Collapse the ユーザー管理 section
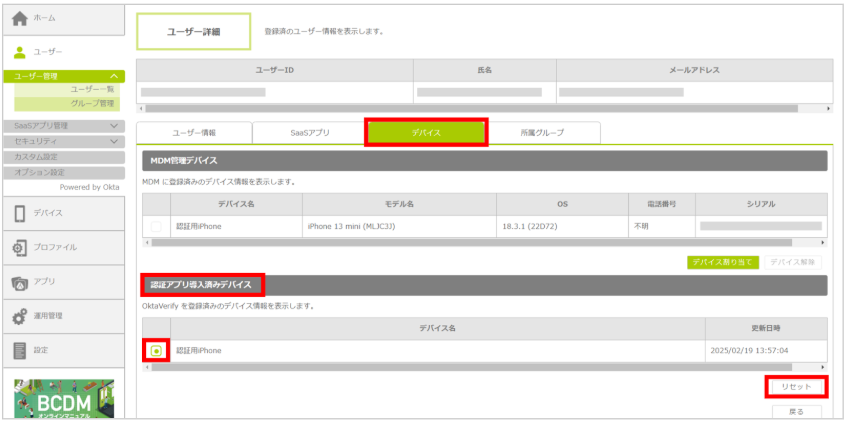 click(114, 76)
